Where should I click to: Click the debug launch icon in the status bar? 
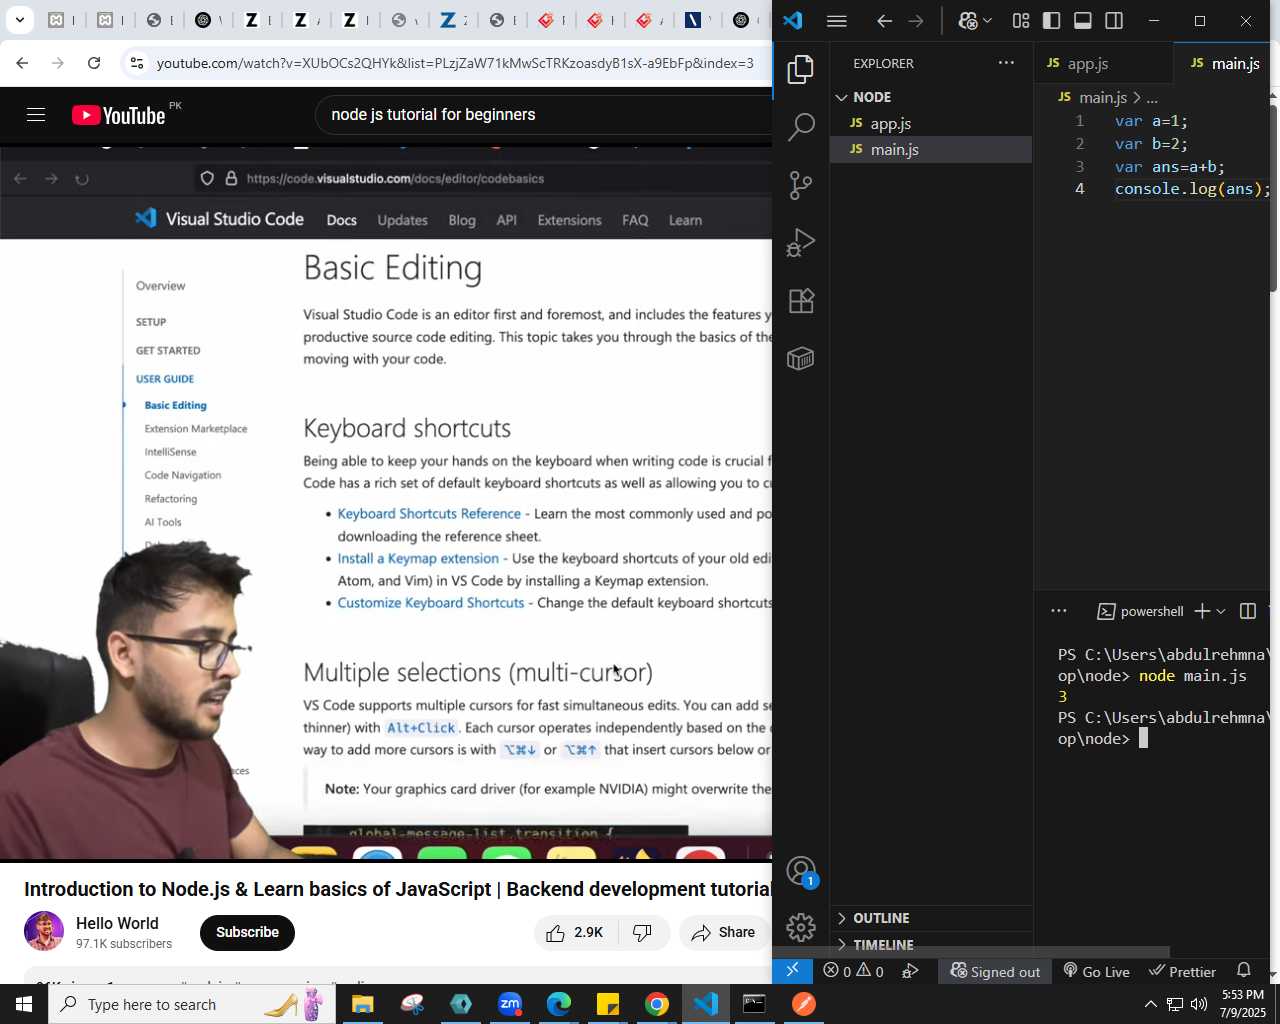pyautogui.click(x=910, y=971)
